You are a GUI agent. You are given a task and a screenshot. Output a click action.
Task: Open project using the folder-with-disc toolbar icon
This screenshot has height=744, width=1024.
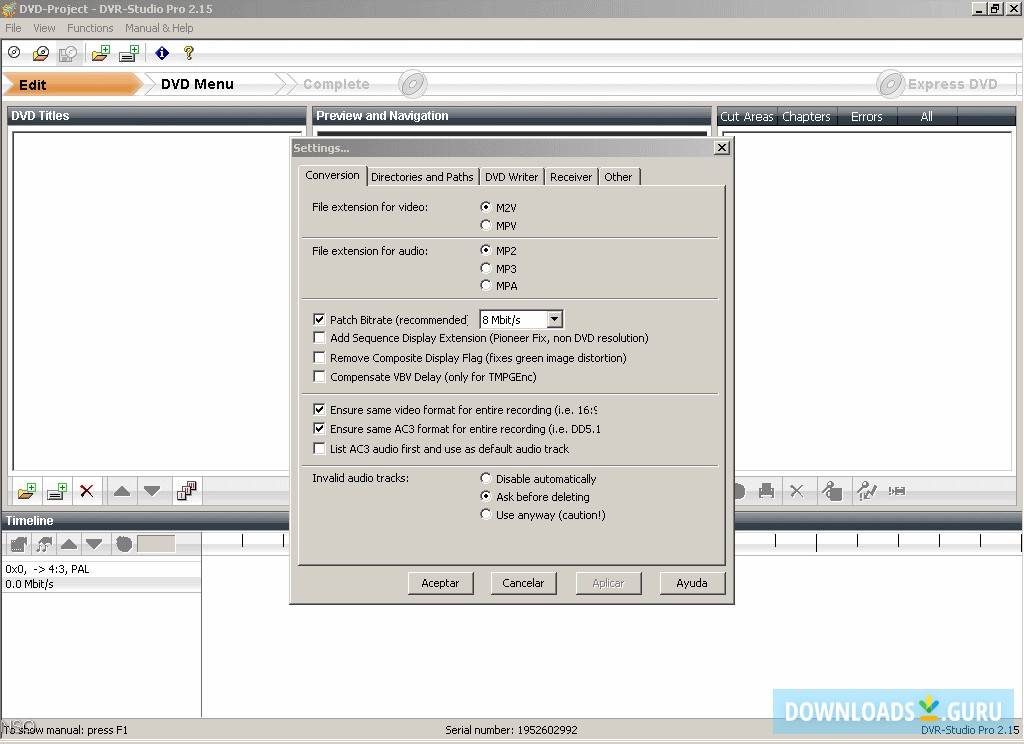(x=40, y=53)
